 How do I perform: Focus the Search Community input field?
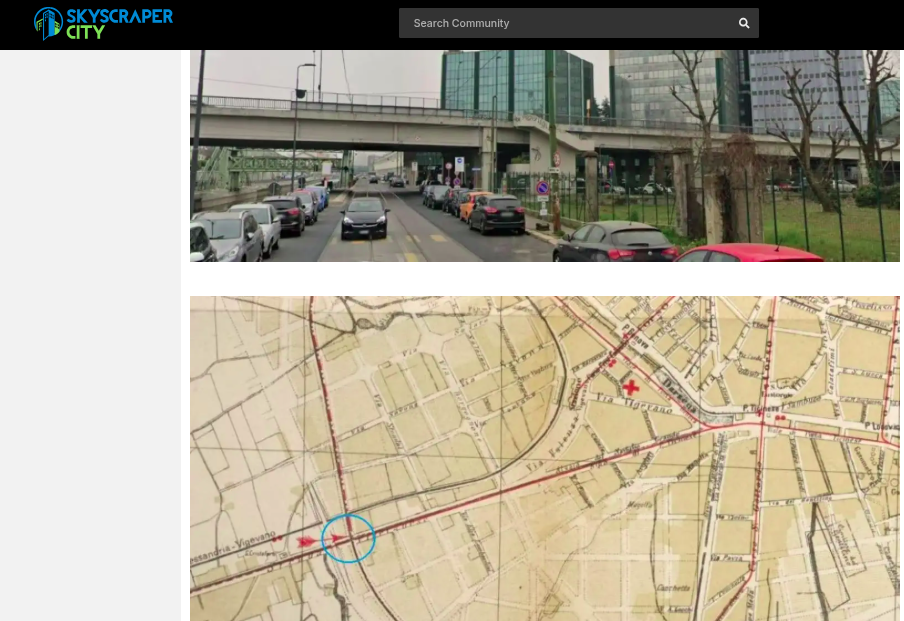pyautogui.click(x=565, y=23)
